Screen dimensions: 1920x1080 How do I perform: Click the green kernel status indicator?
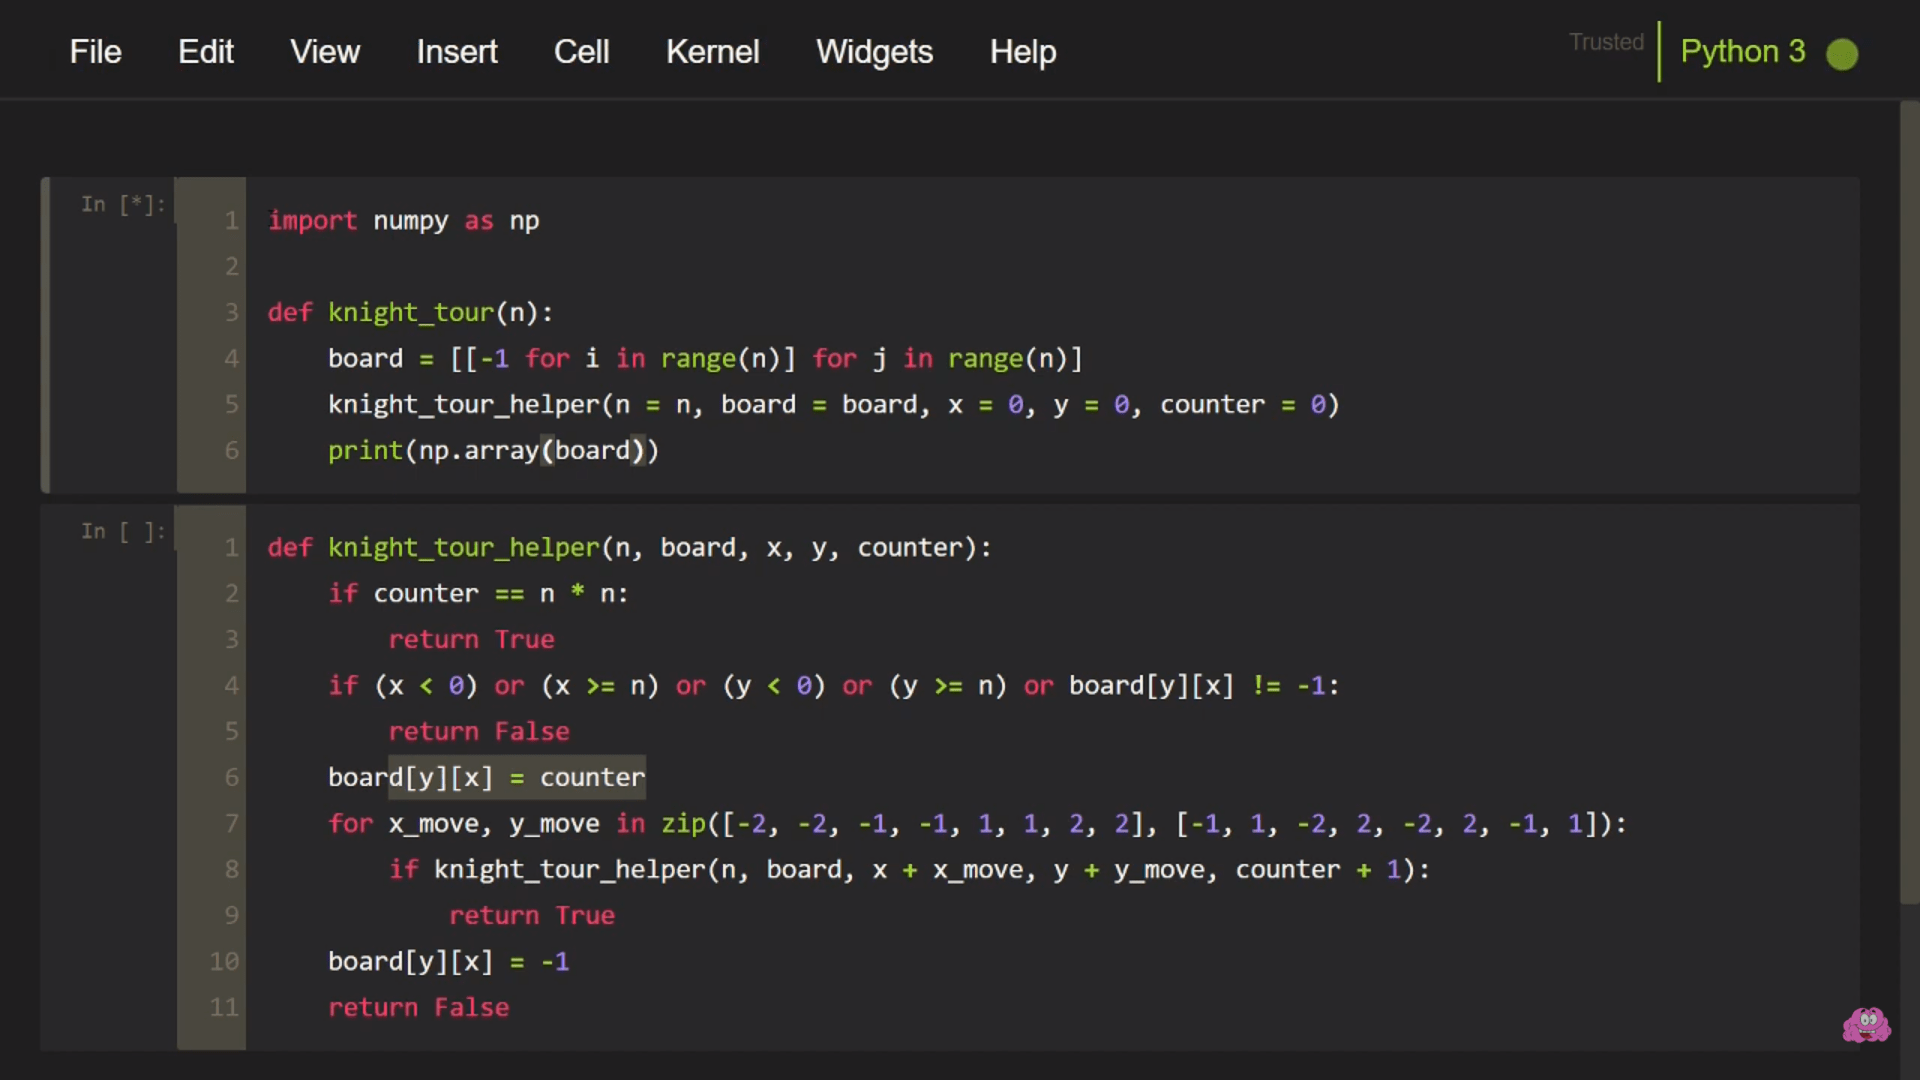point(1841,54)
